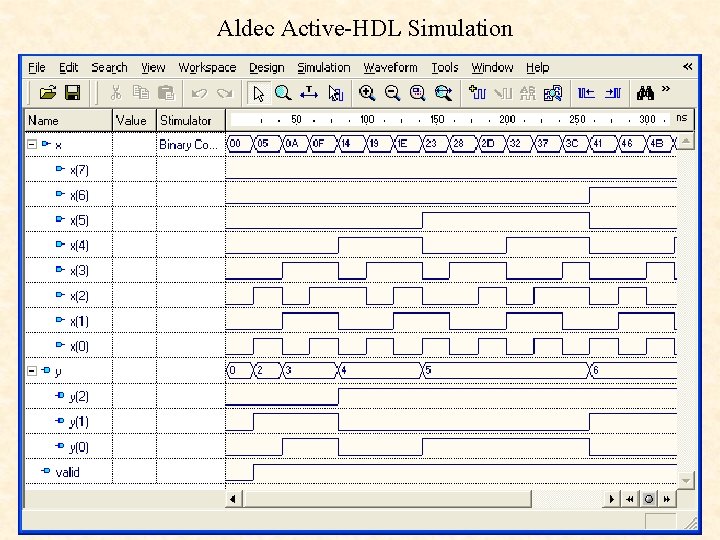
Task: Click the Zoom Range icon
Action: click(443, 93)
